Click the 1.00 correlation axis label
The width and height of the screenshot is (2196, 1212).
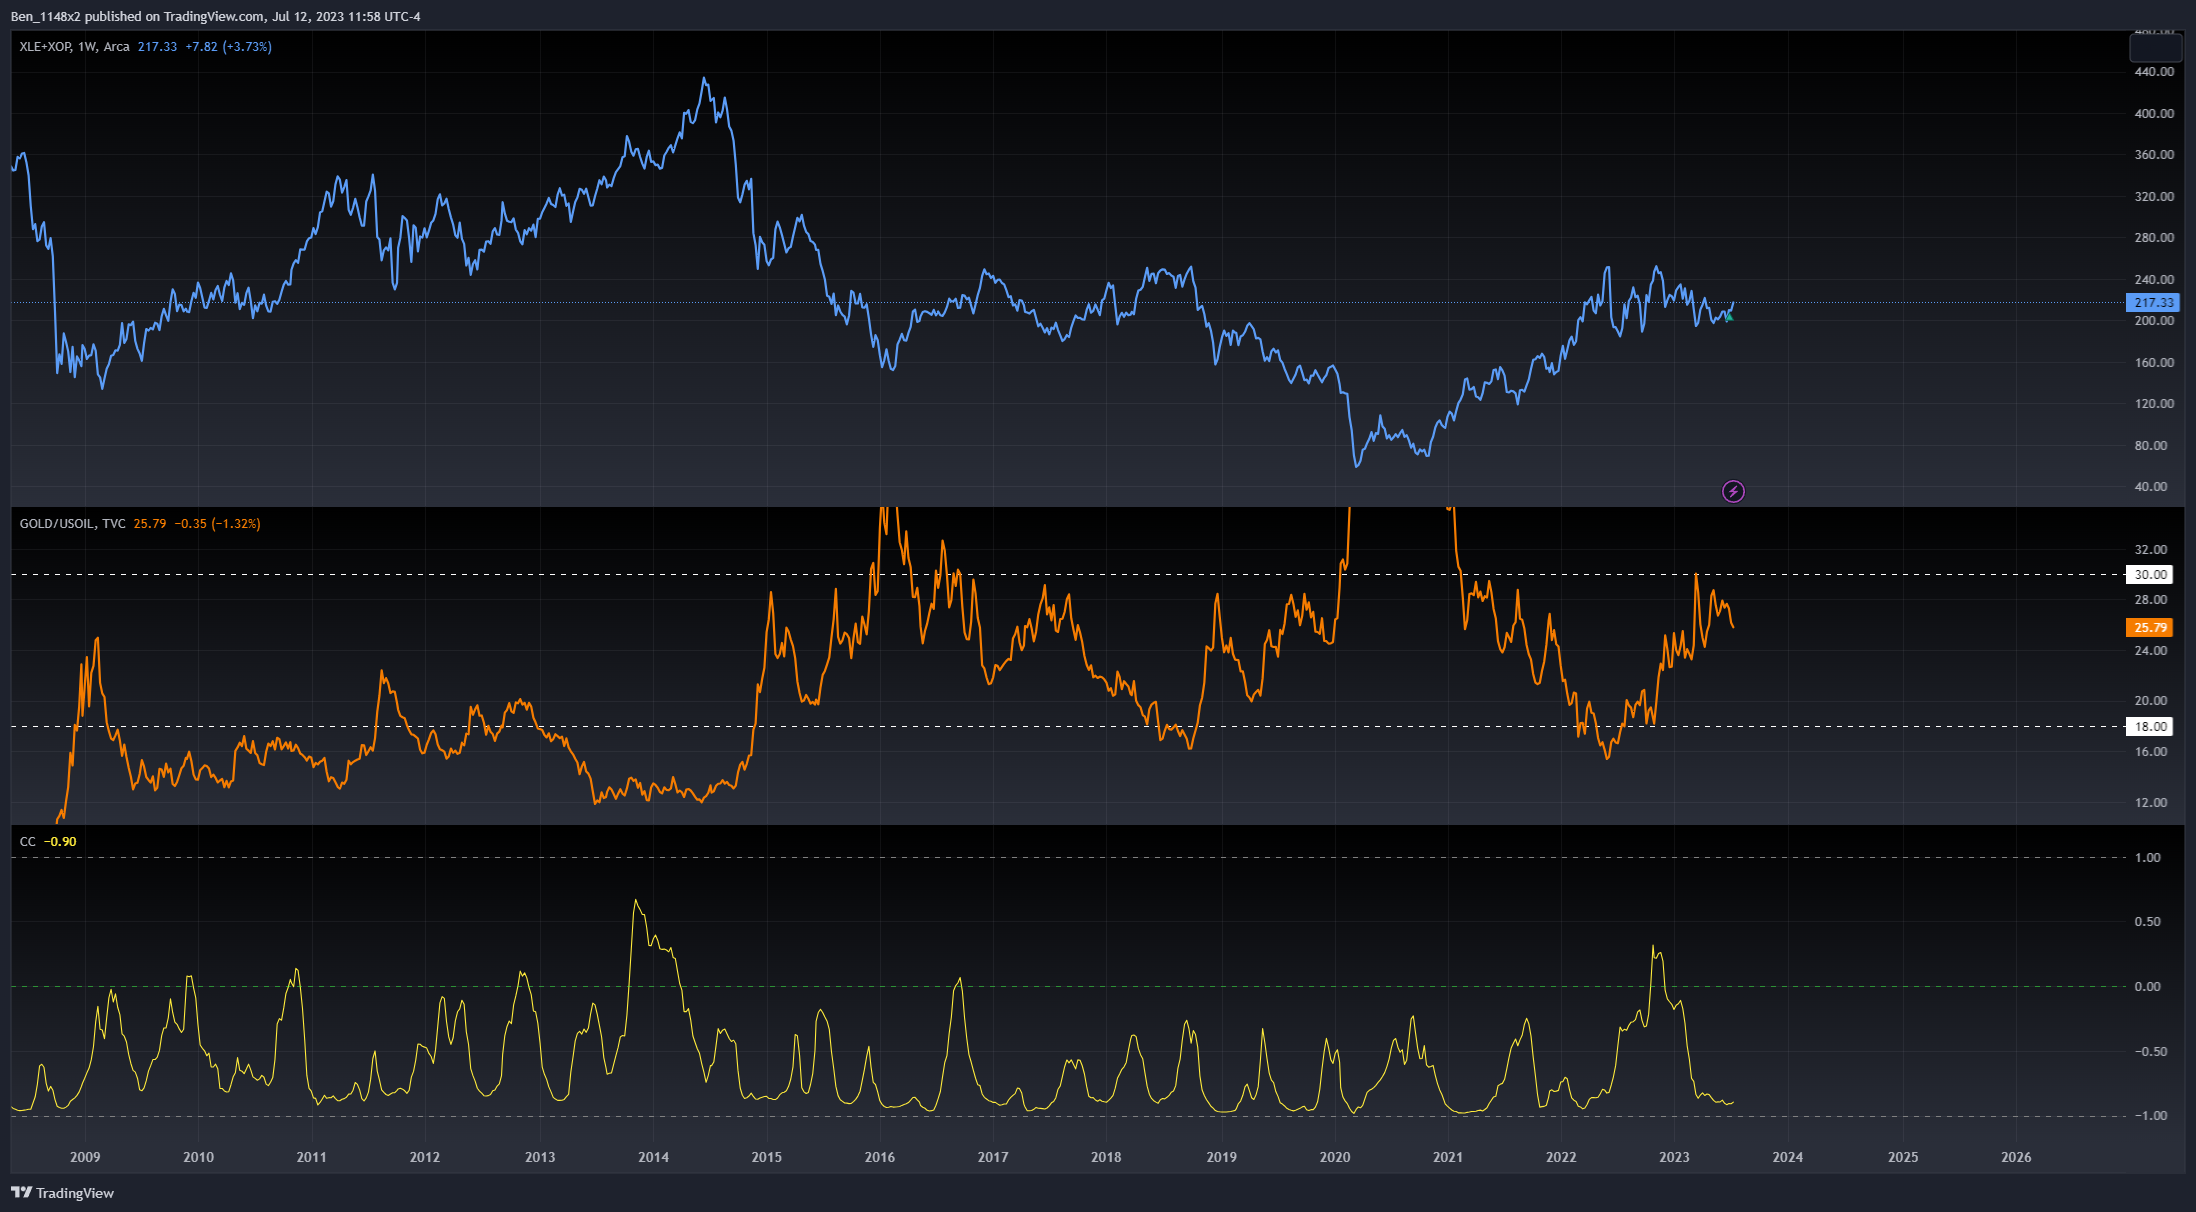[2148, 858]
